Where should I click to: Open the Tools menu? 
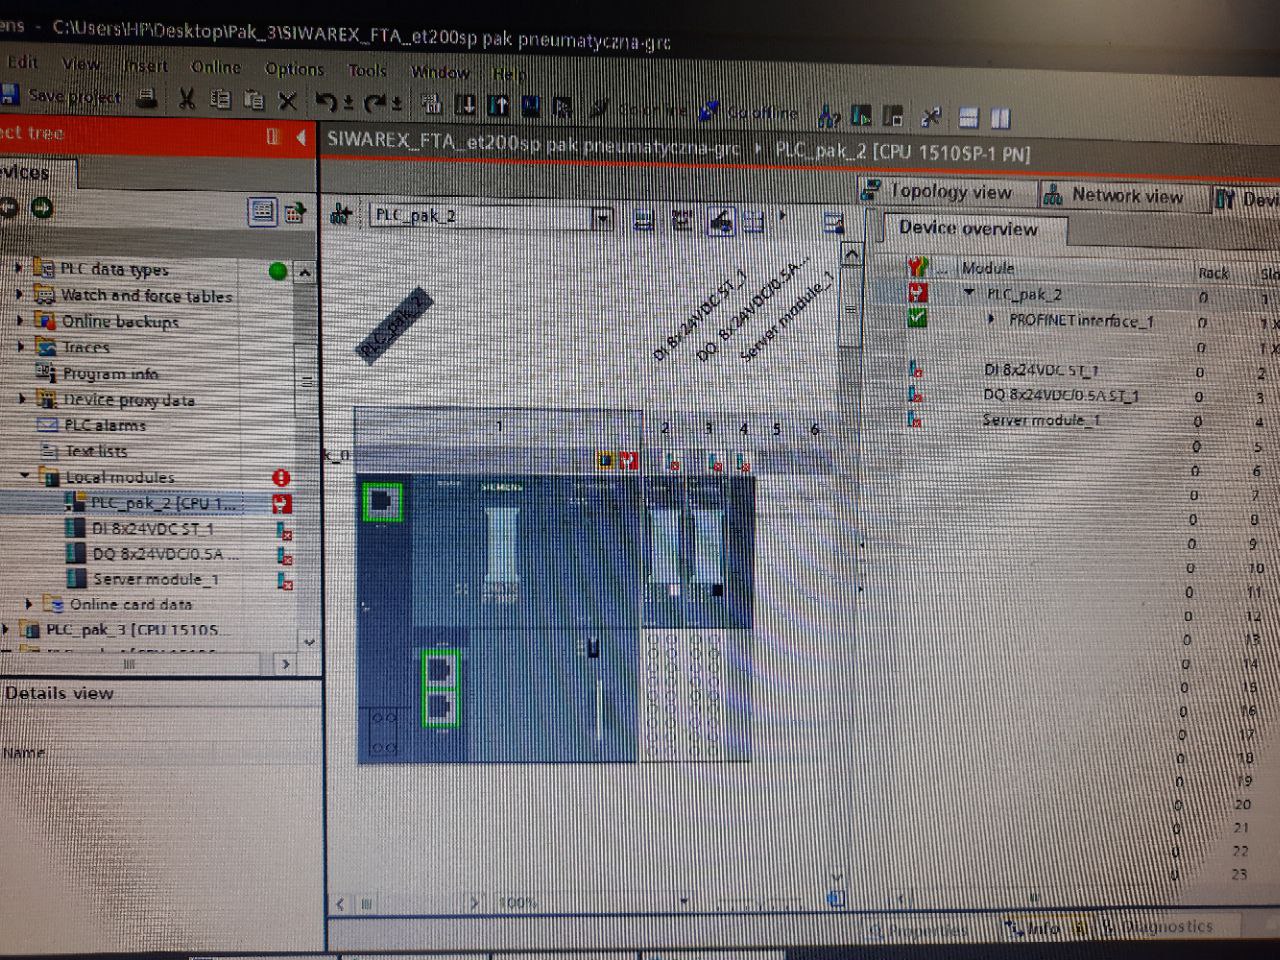coord(367,70)
